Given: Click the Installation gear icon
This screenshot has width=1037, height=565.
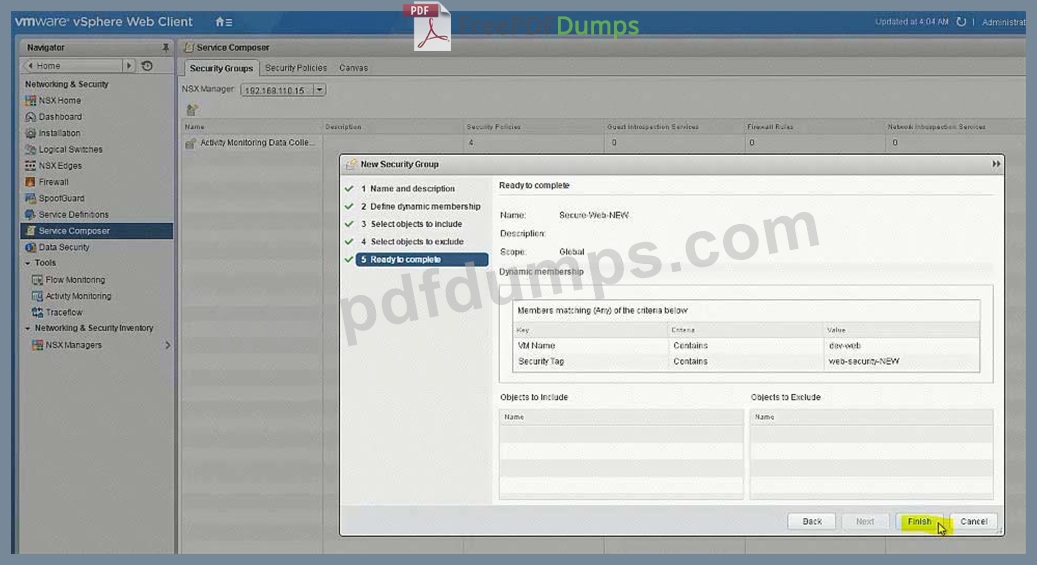Looking at the screenshot, I should pos(30,133).
